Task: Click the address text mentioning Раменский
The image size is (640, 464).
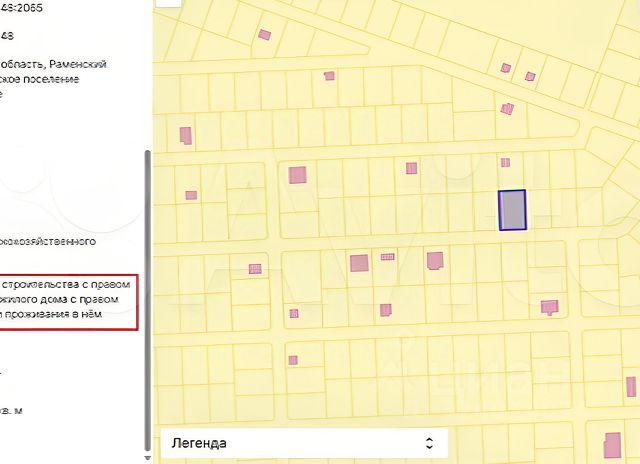Action: [53, 64]
